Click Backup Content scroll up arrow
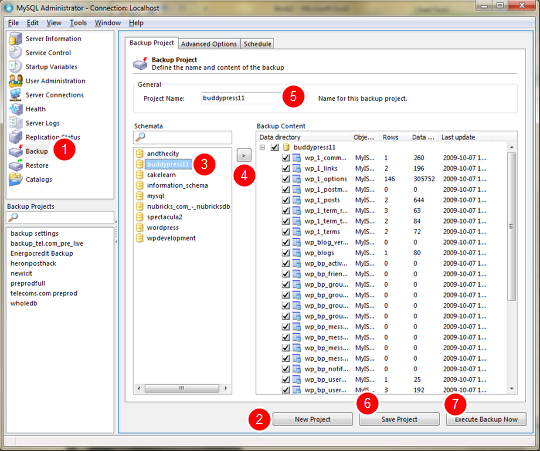 (x=512, y=147)
